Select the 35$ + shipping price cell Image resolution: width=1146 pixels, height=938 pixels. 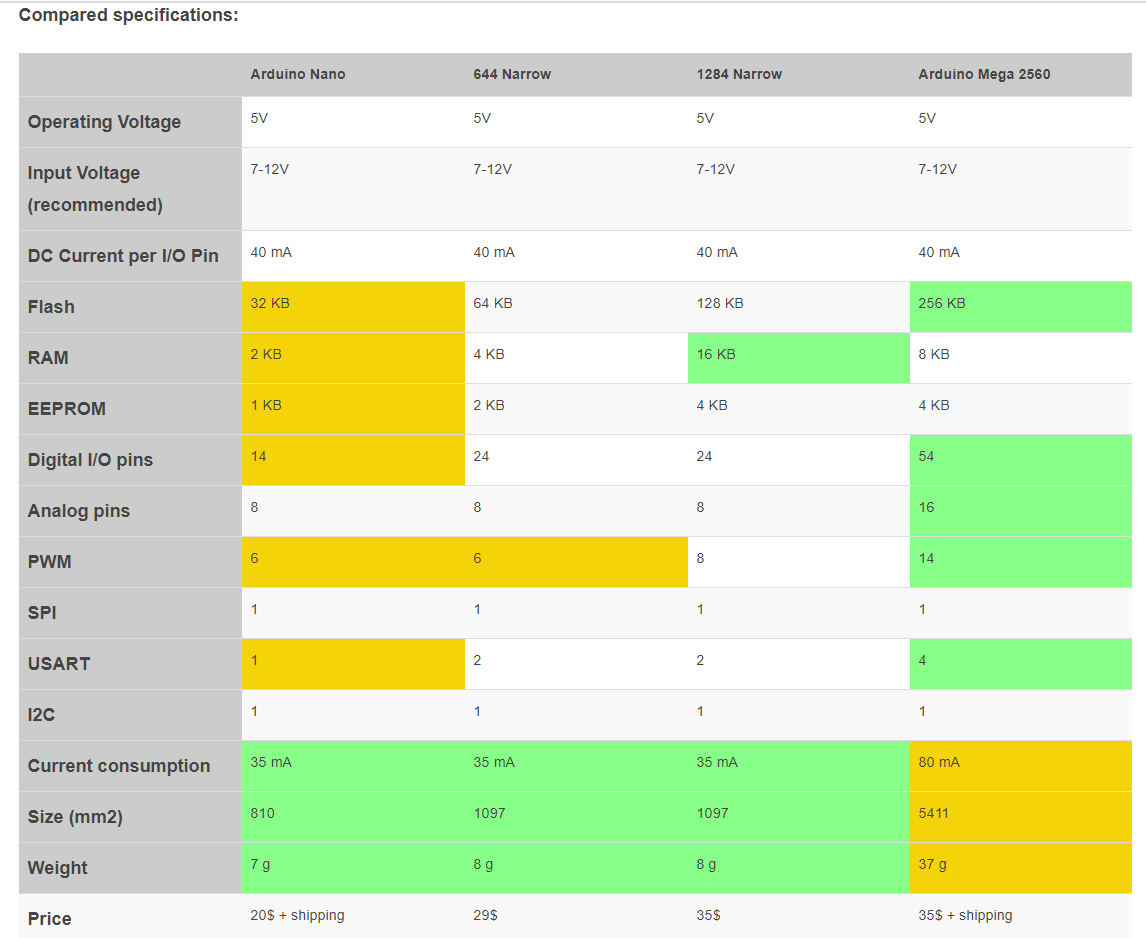(x=965, y=915)
